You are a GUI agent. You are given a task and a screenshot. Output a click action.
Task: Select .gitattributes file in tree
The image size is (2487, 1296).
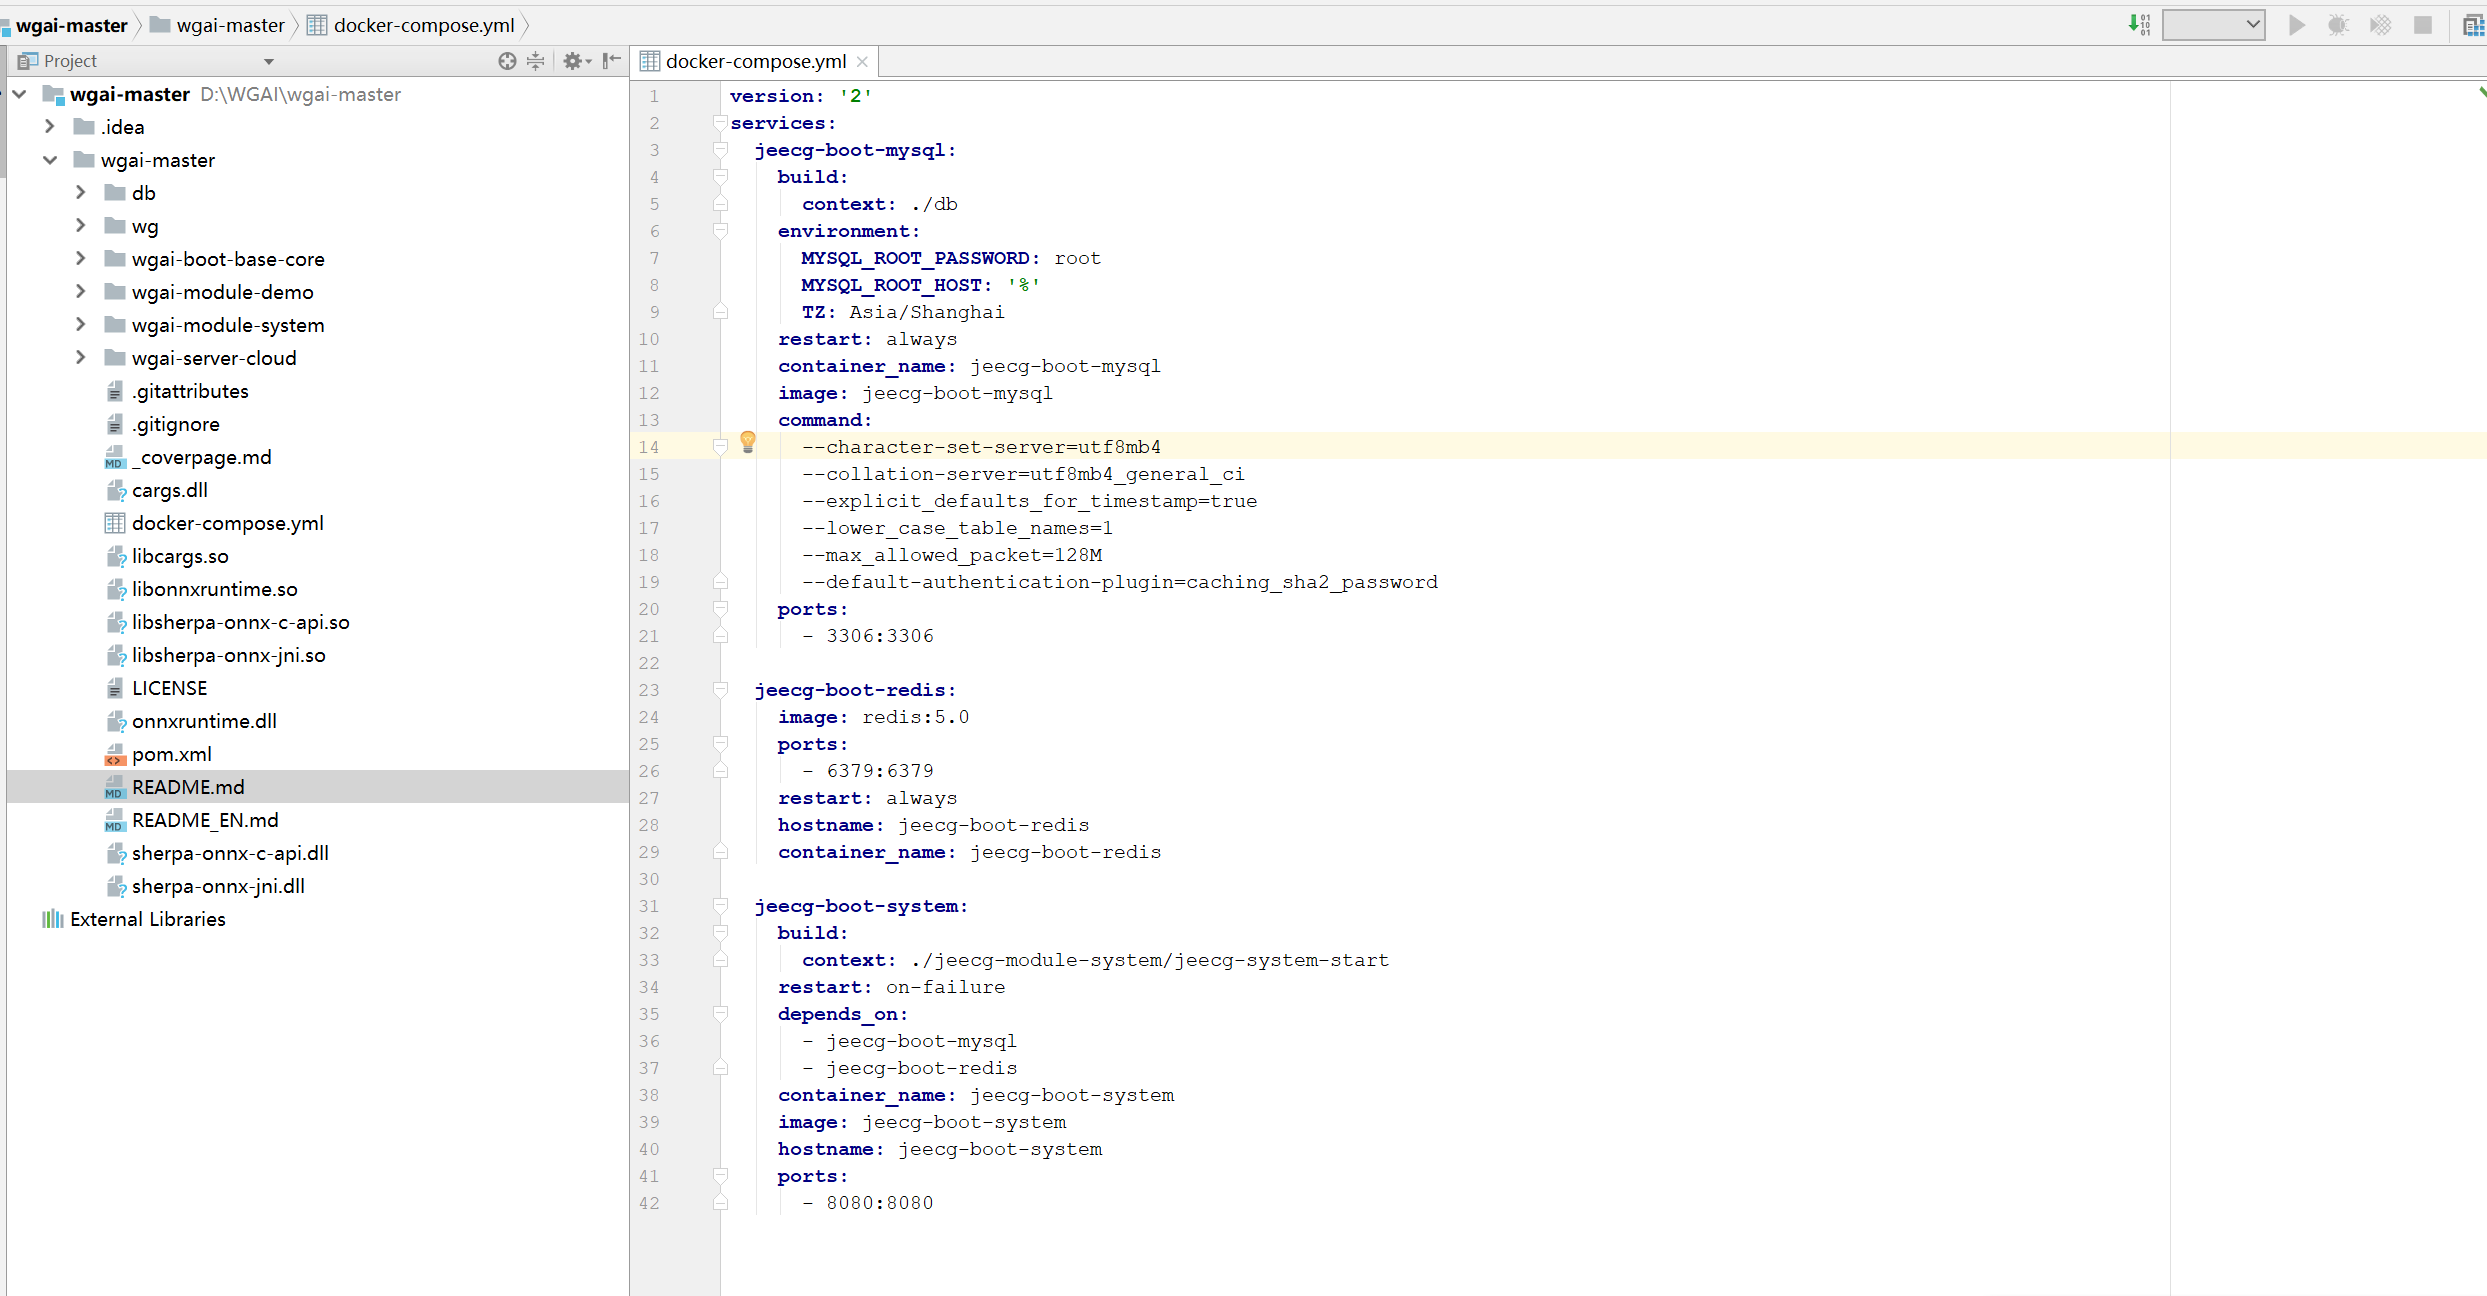[190, 391]
